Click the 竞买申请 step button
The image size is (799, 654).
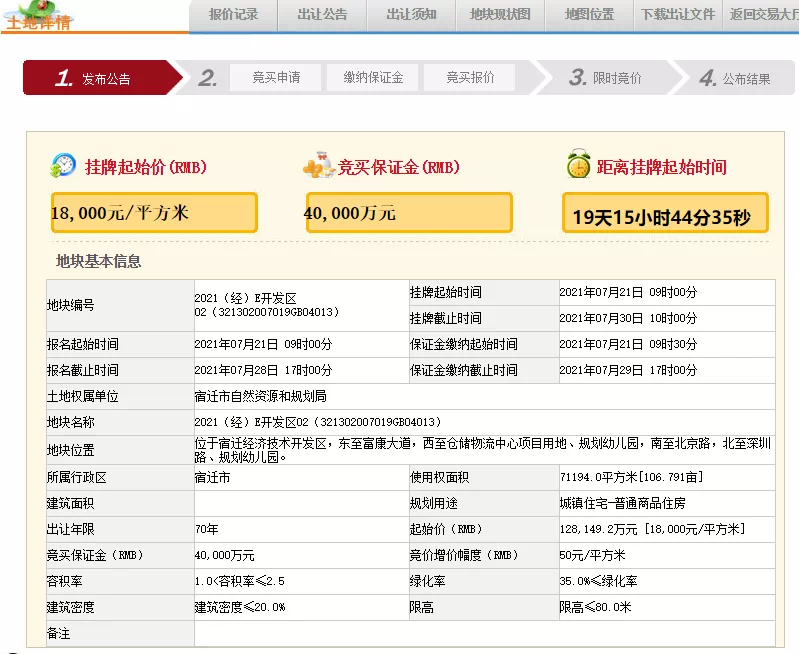pyautogui.click(x=276, y=77)
